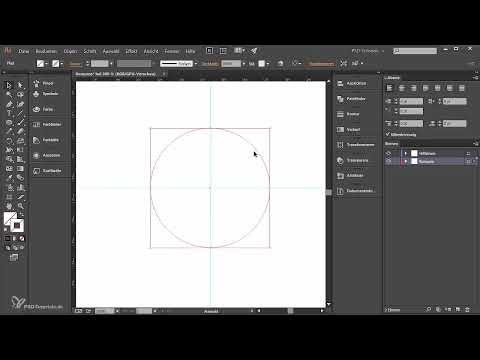This screenshot has height=360, width=480.
Task: Open Adobe Bridge from the application bar
Action: [x=209, y=51]
